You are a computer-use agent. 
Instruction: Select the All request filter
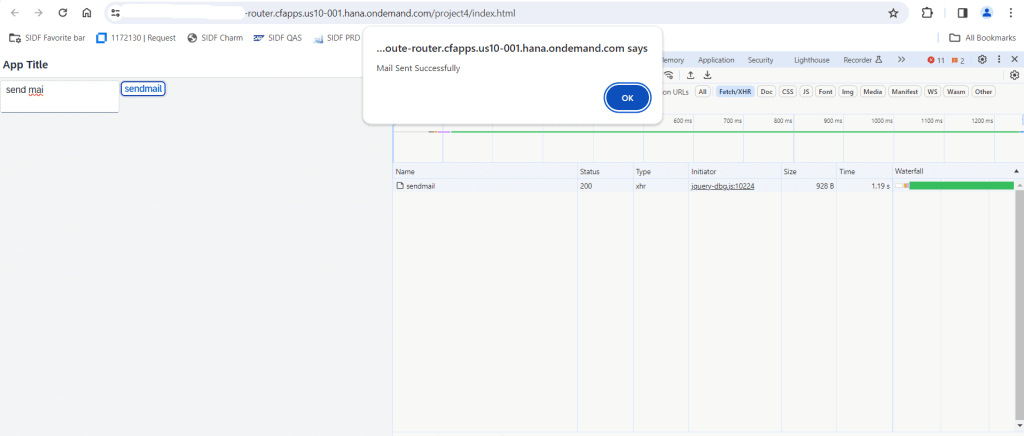(x=703, y=92)
